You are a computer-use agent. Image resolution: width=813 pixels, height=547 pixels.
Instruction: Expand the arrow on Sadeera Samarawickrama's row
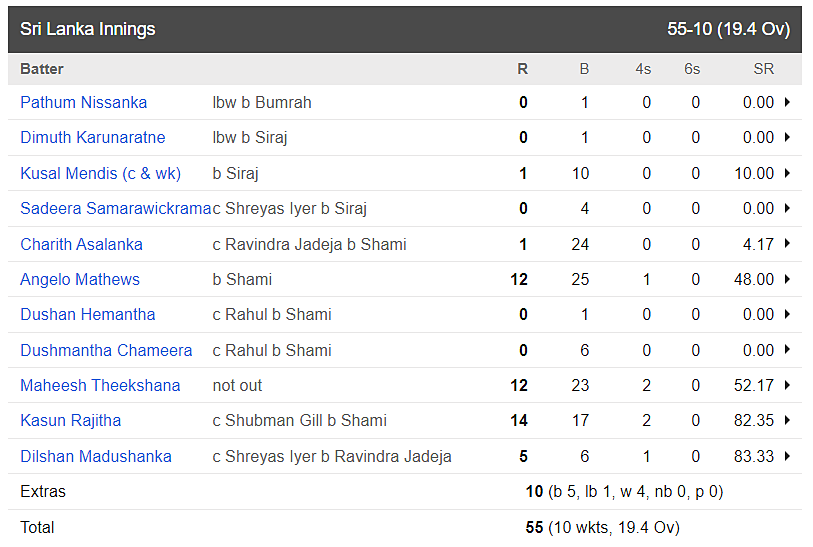coord(788,208)
